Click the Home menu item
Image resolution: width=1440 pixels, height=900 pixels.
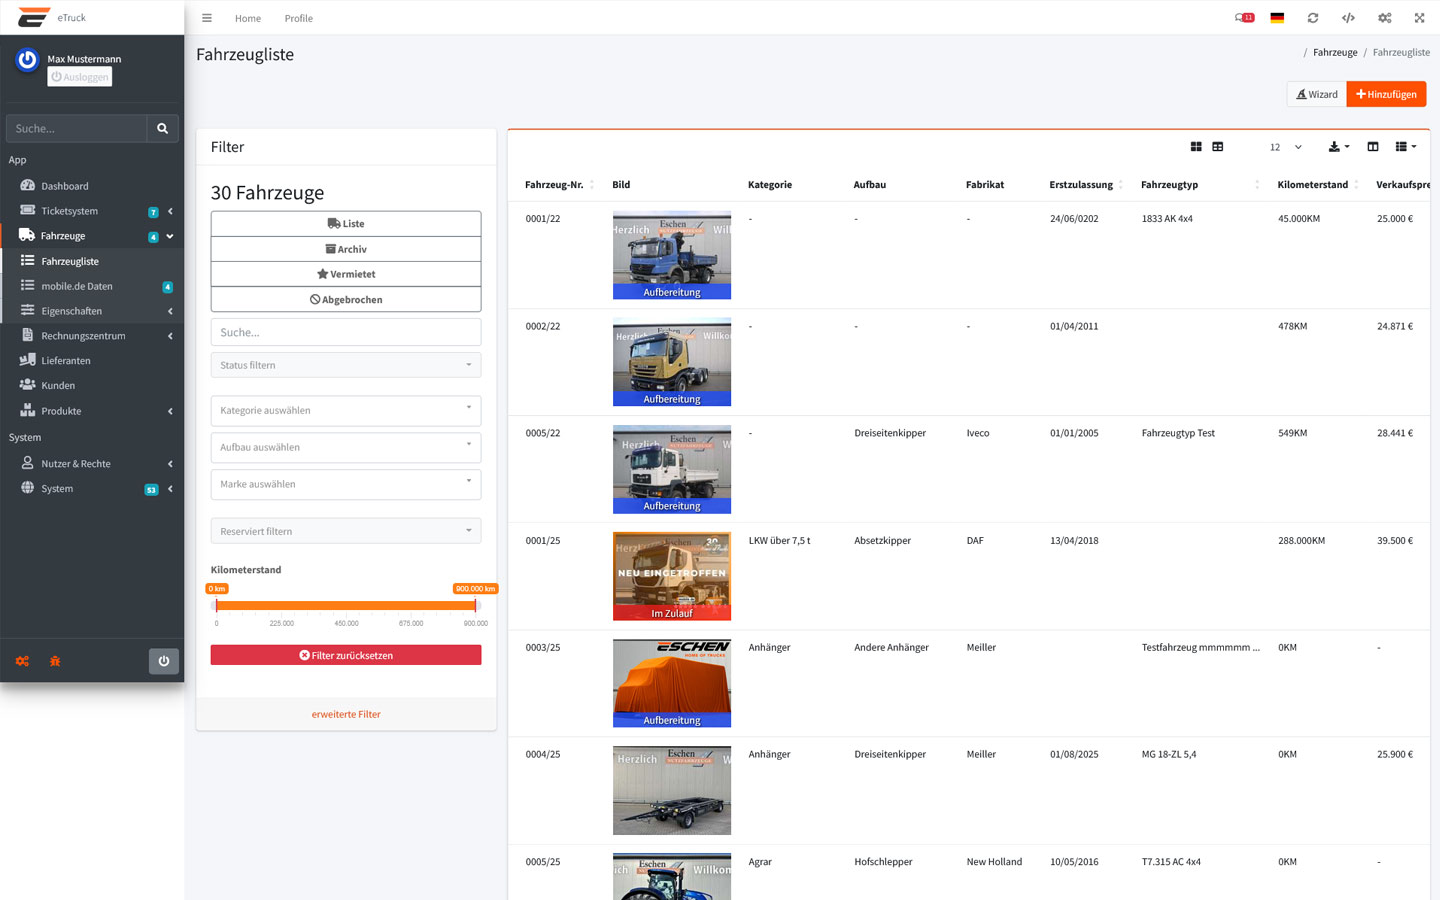click(248, 18)
